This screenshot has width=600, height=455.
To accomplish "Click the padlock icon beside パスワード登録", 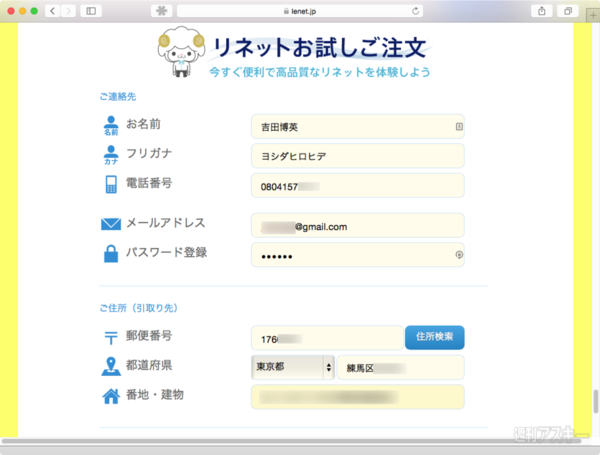I will click(x=111, y=253).
